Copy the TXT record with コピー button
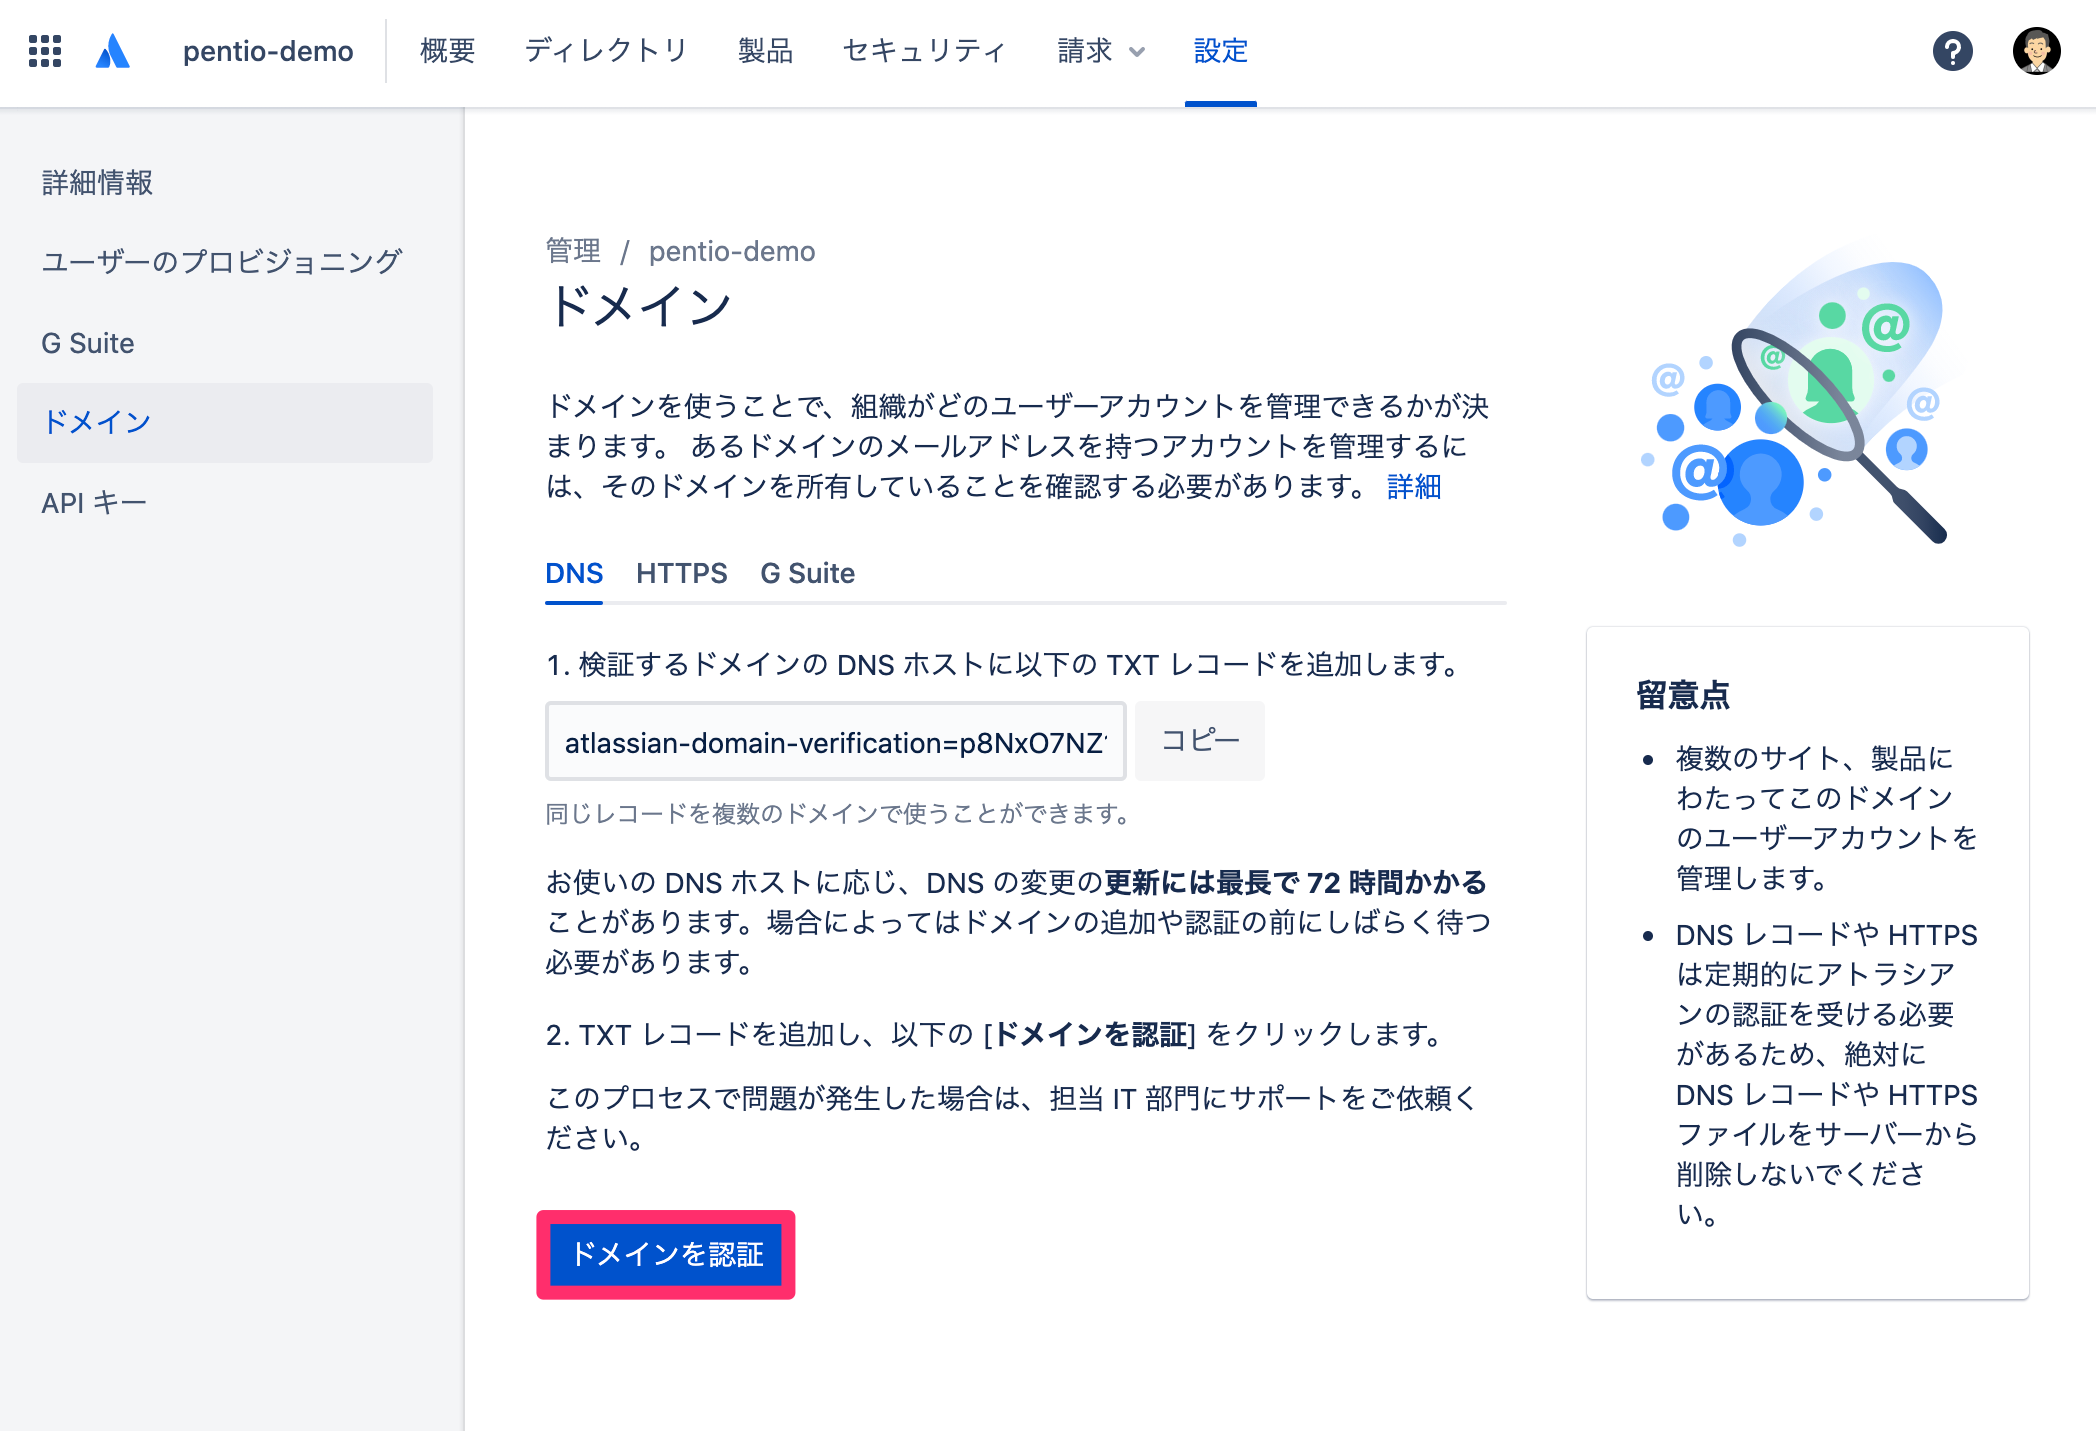This screenshot has height=1431, width=2096. tap(1200, 741)
